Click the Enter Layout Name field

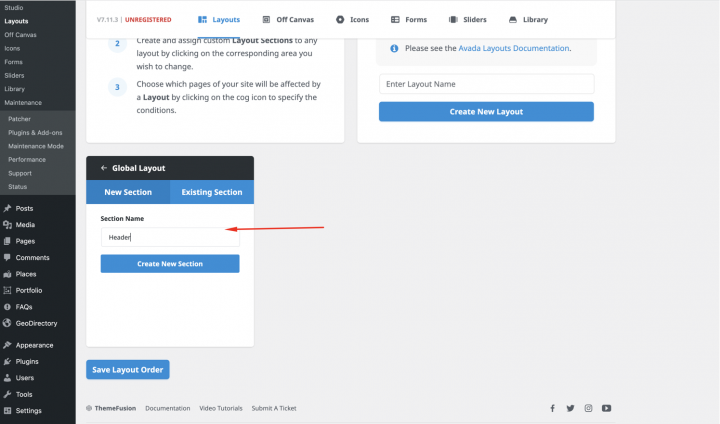tap(486, 84)
